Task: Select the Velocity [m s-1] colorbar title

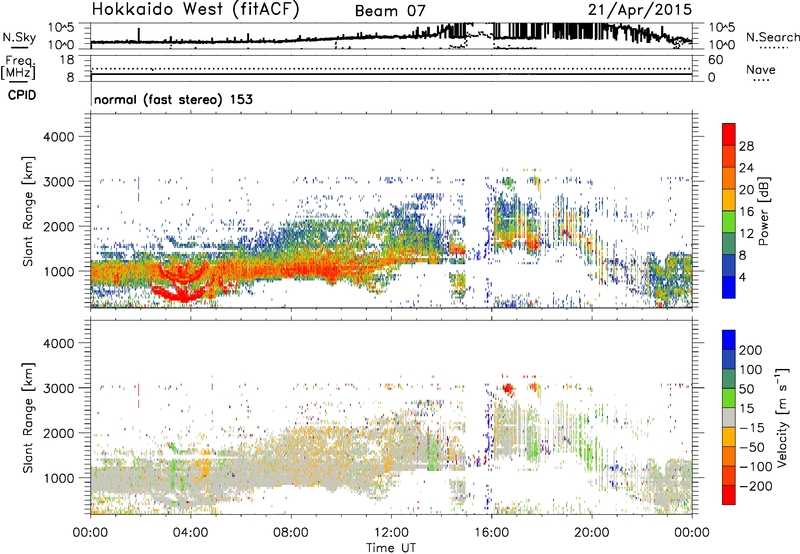Action: pos(782,417)
